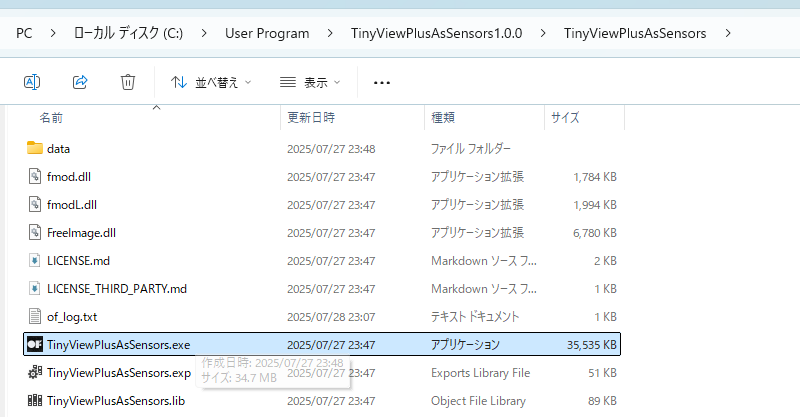
Task: Click the FreeImage.dll file icon
Action: (x=34, y=233)
